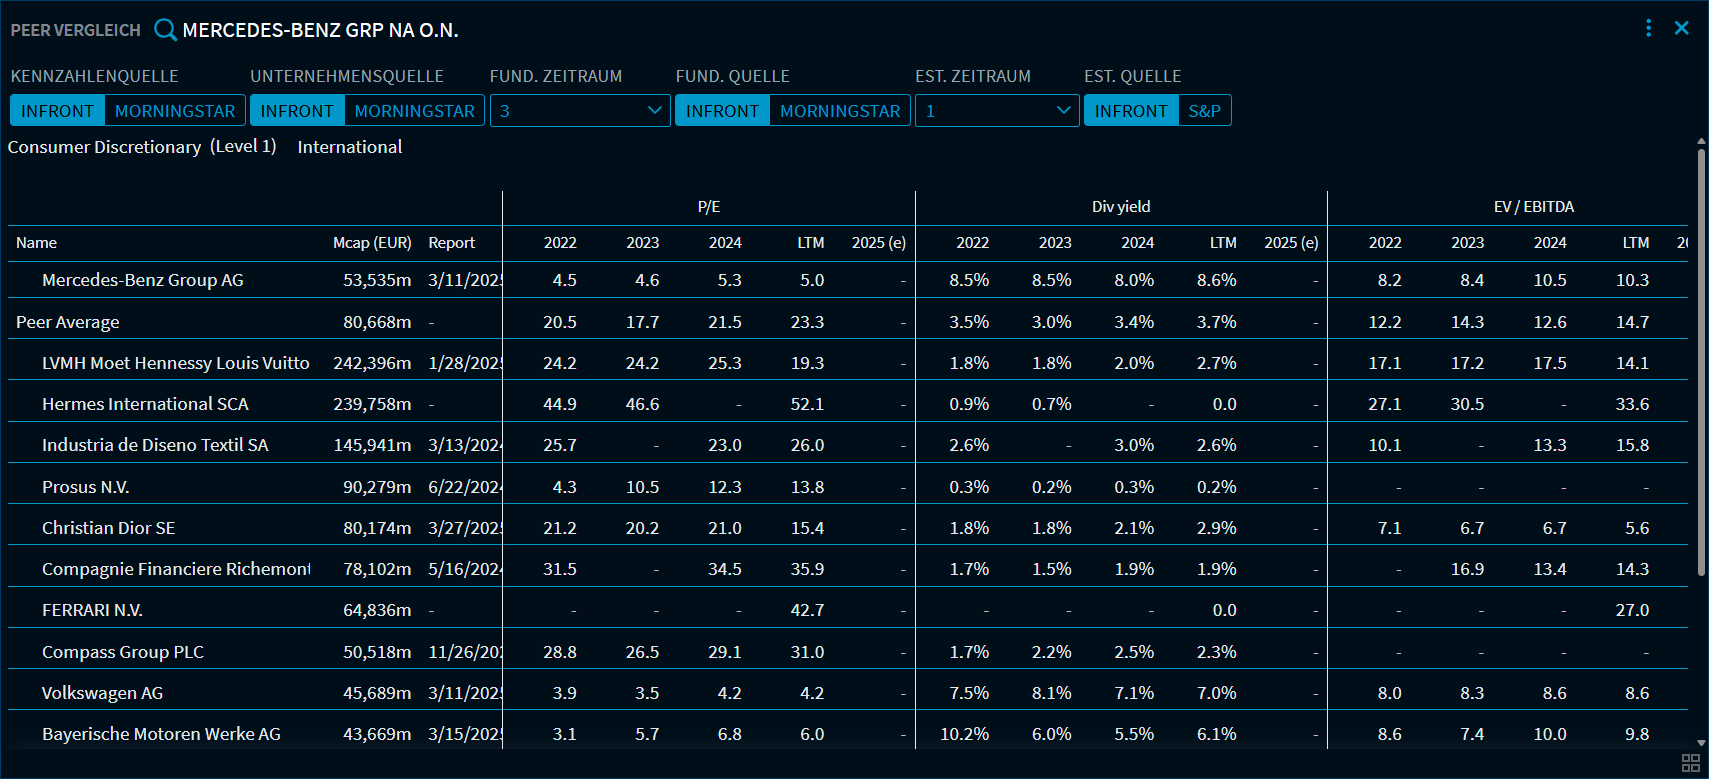Select S&P as Est. Quelle
Screen dimensions: 1709x779
1204,111
